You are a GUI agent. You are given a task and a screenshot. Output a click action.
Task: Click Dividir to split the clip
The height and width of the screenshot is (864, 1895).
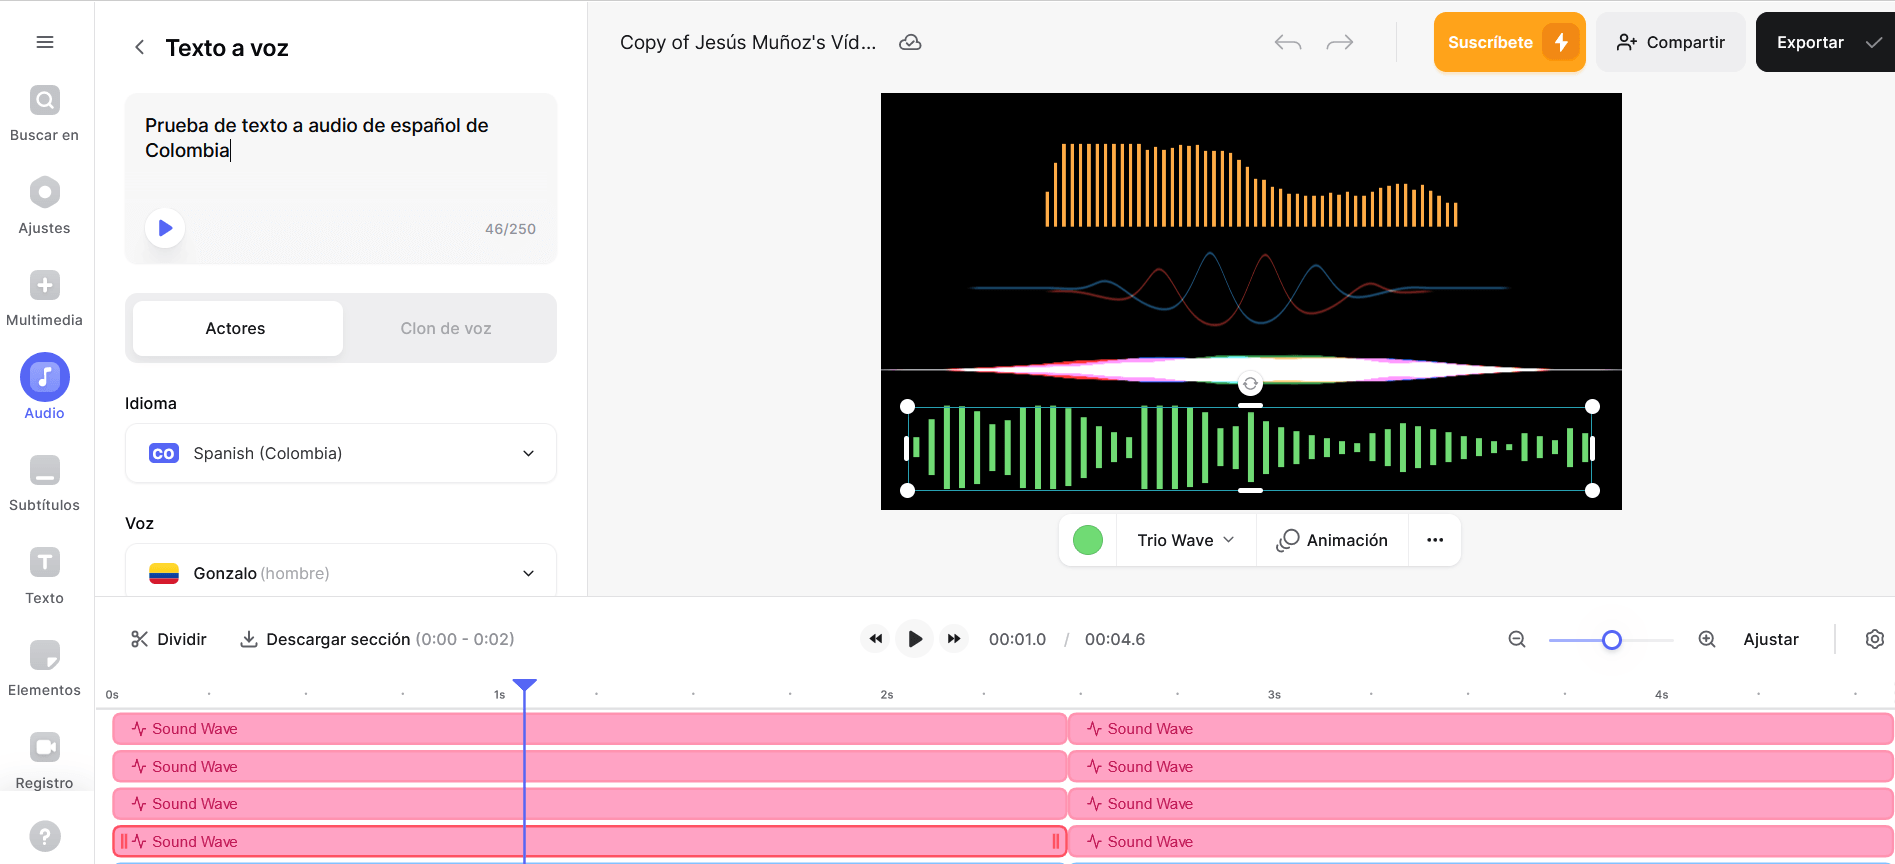point(169,639)
